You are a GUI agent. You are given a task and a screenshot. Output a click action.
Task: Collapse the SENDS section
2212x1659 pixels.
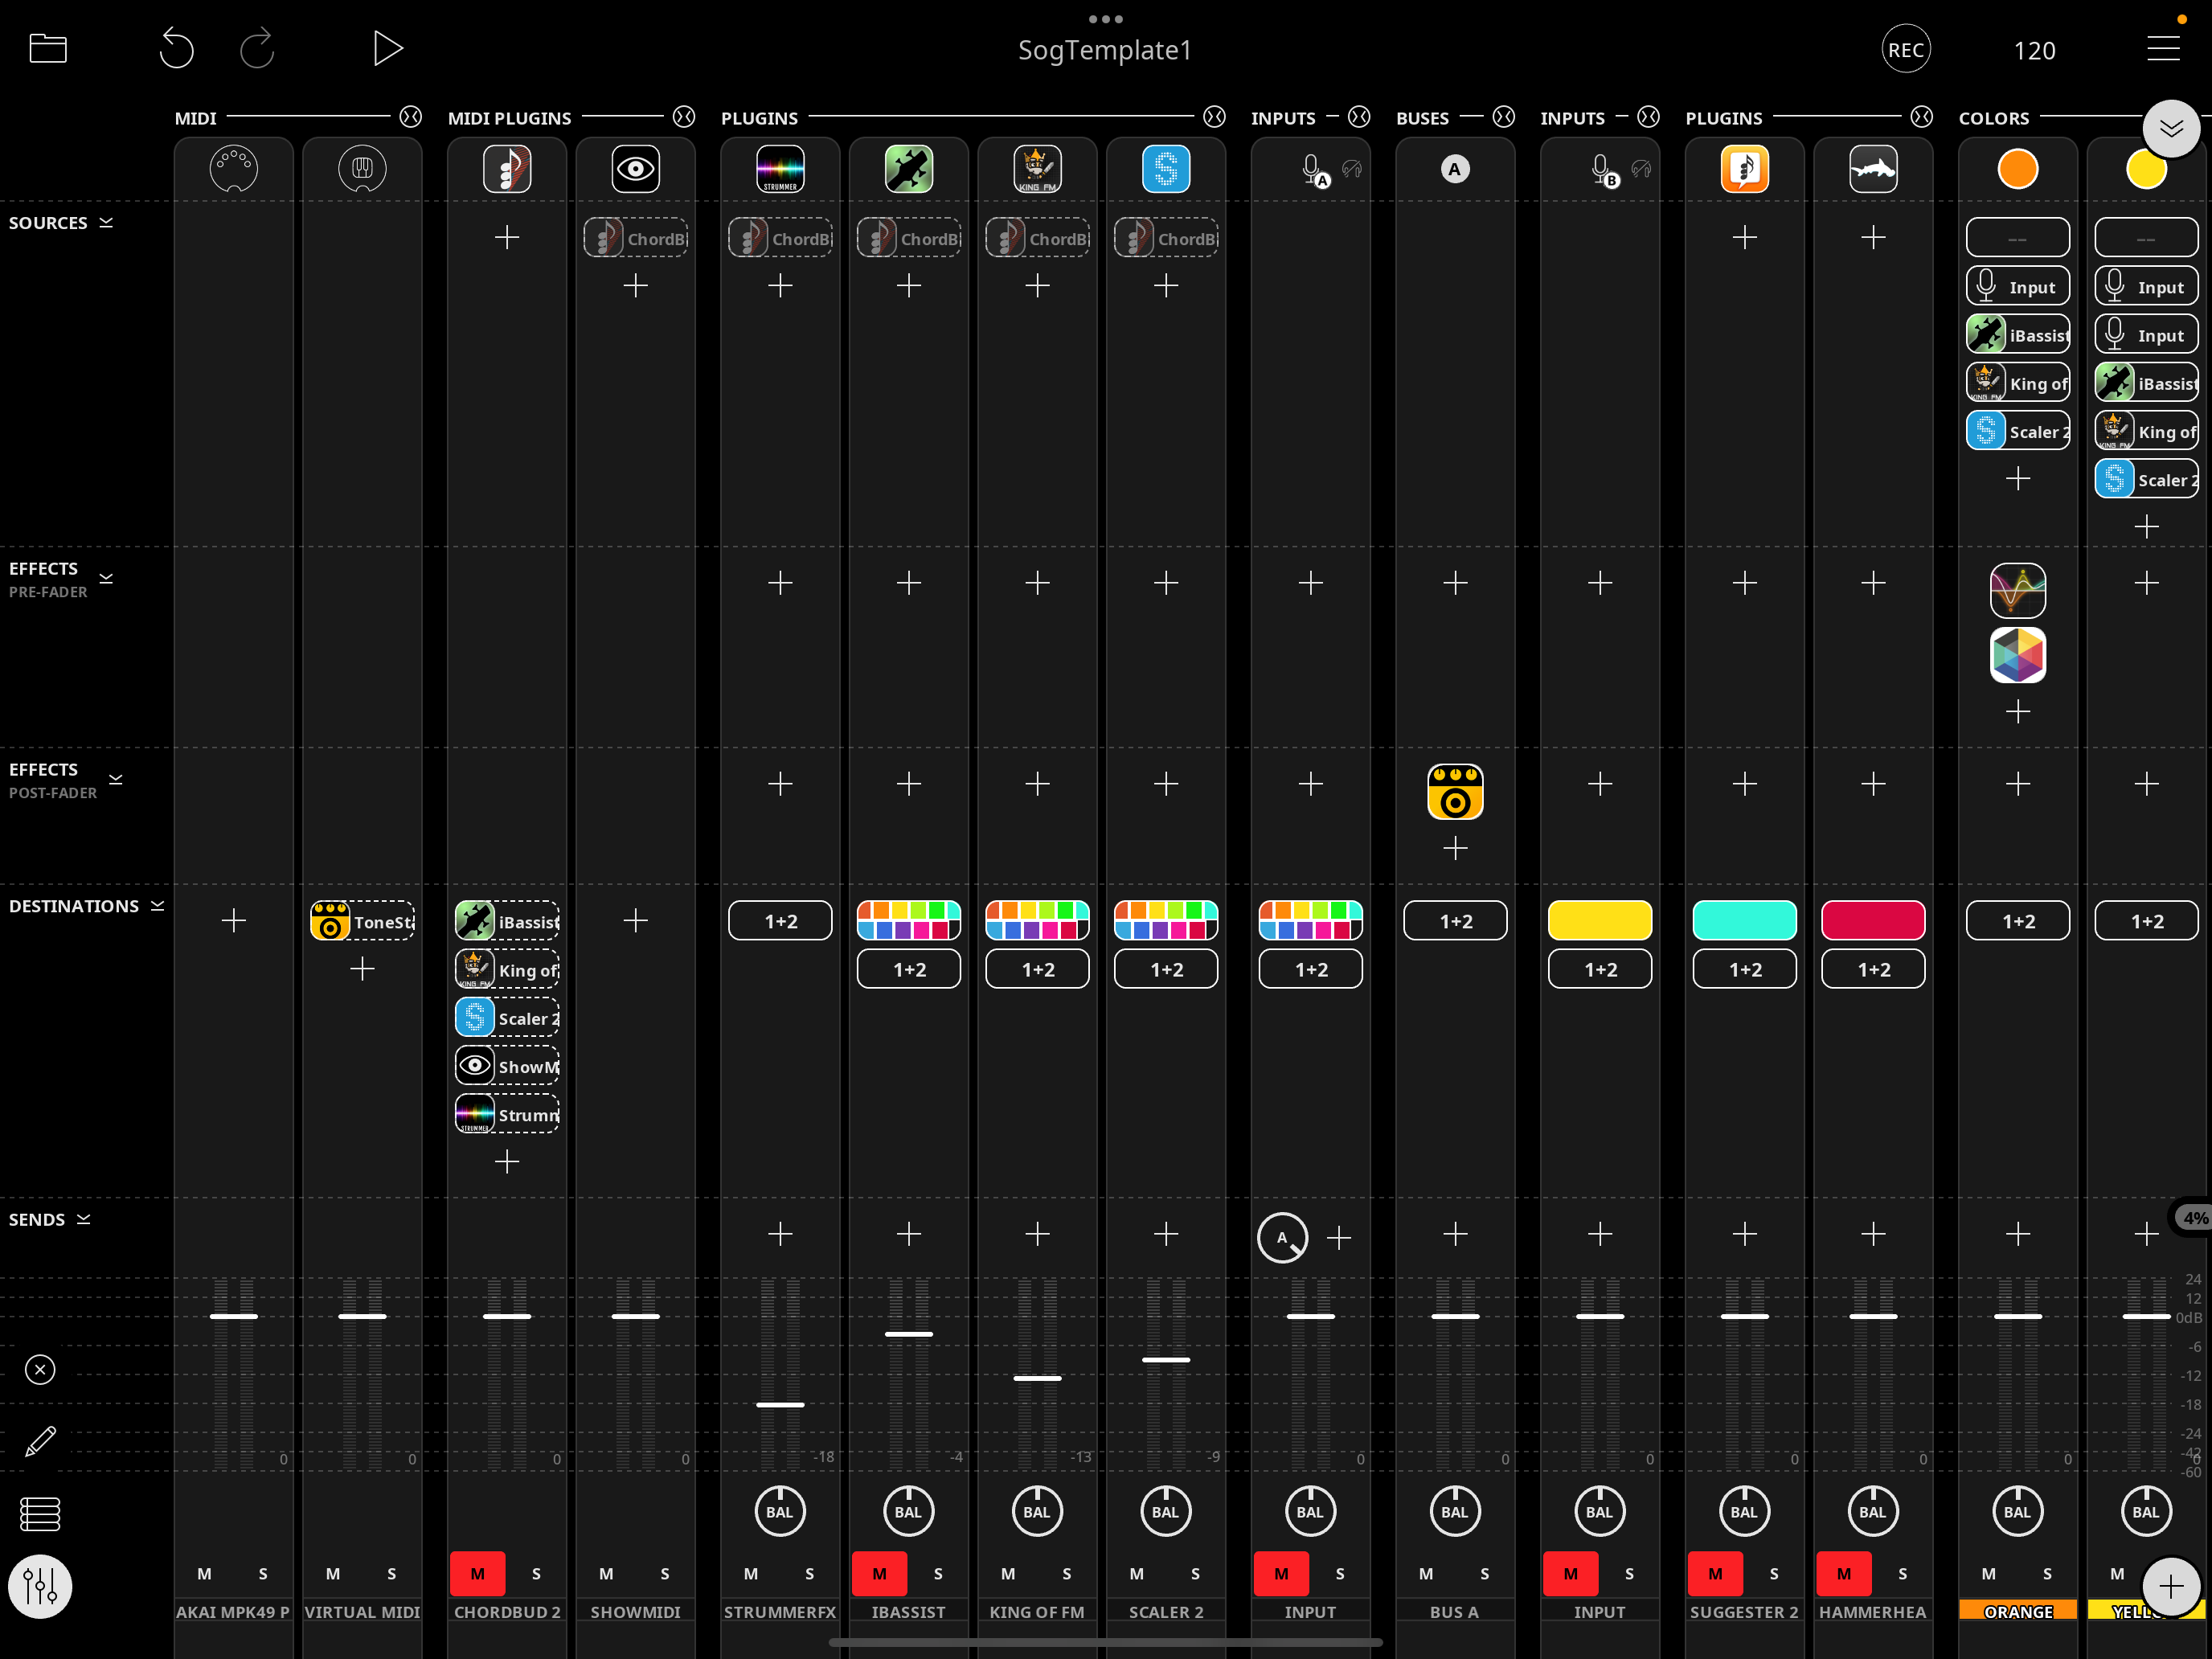click(84, 1219)
